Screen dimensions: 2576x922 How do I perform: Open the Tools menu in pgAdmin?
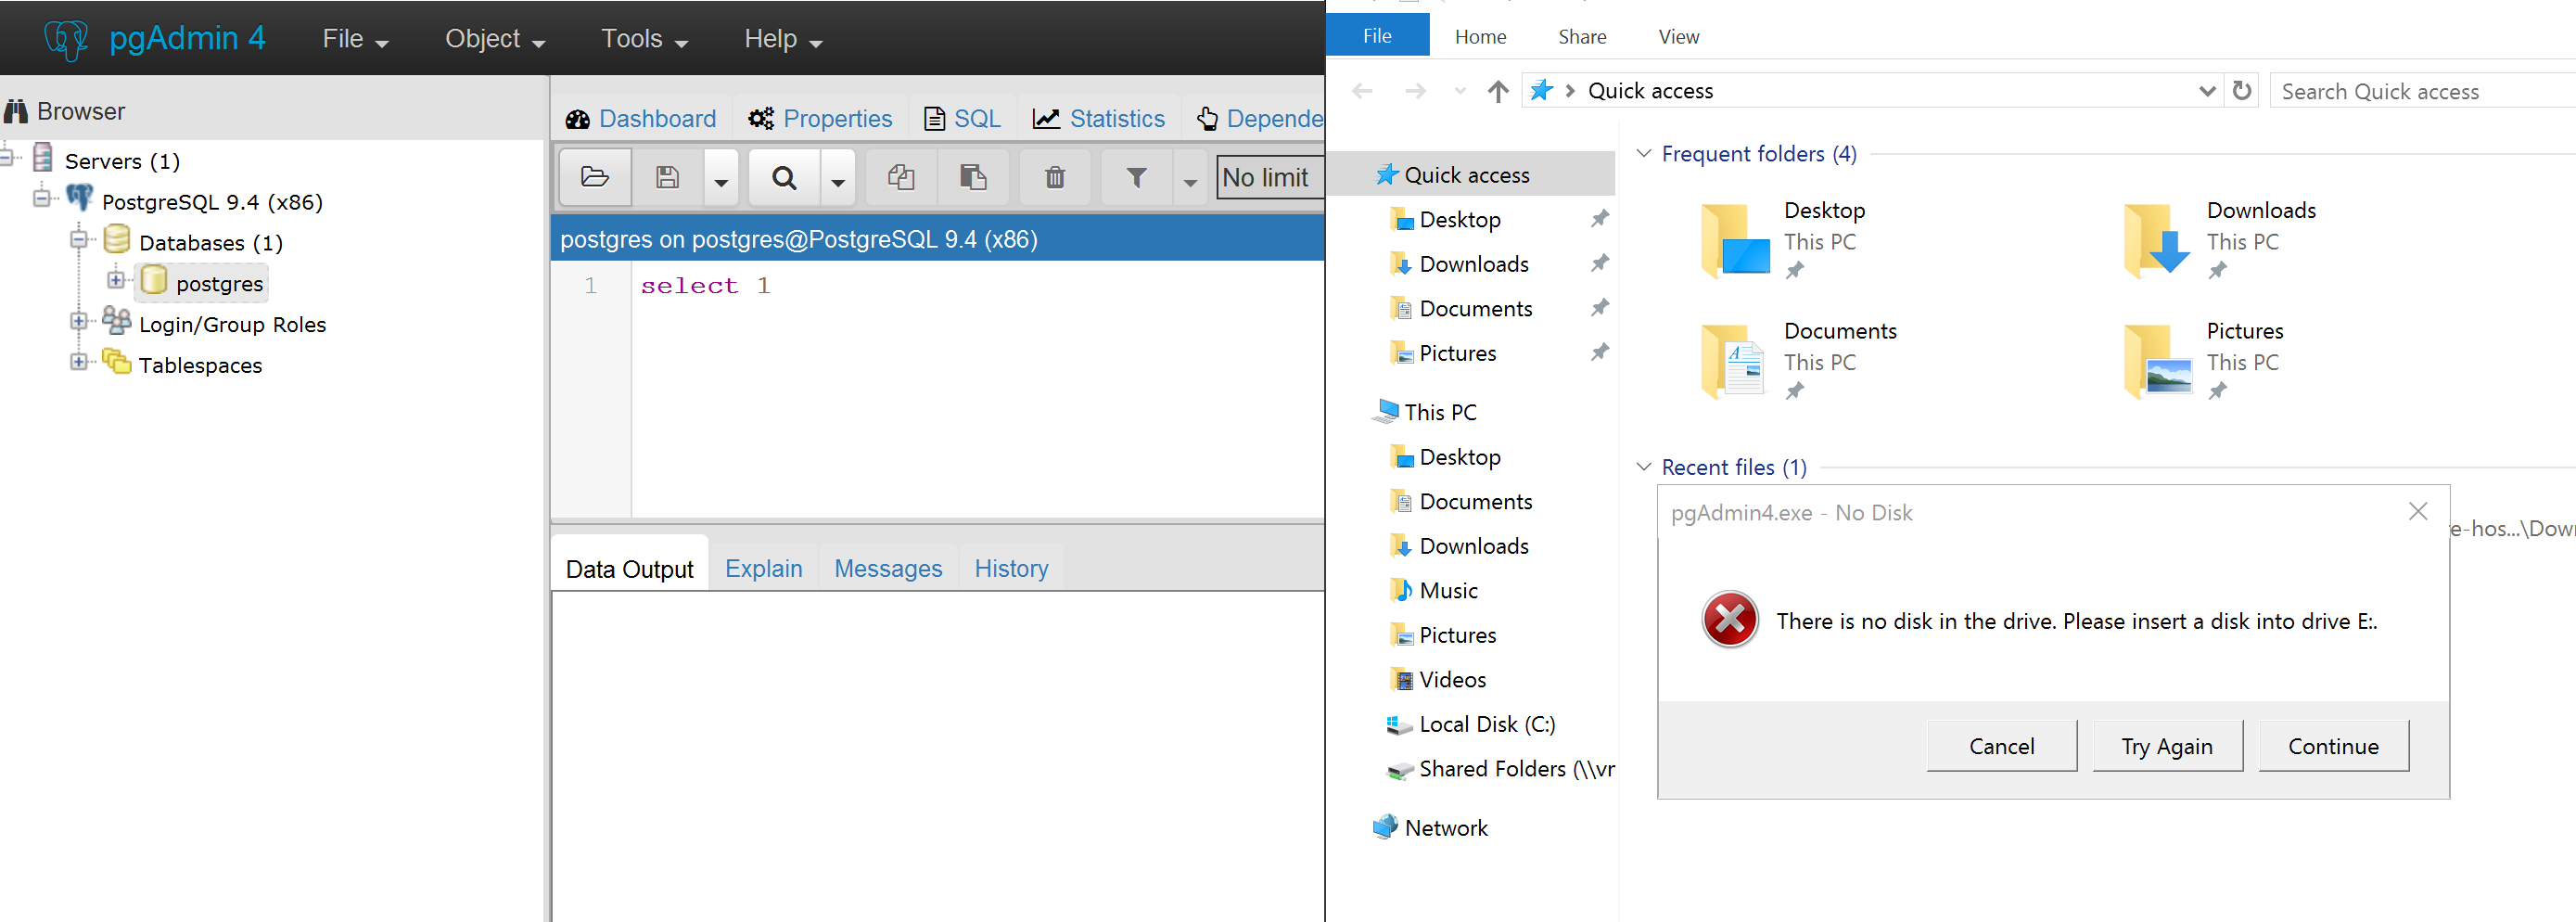click(x=644, y=39)
